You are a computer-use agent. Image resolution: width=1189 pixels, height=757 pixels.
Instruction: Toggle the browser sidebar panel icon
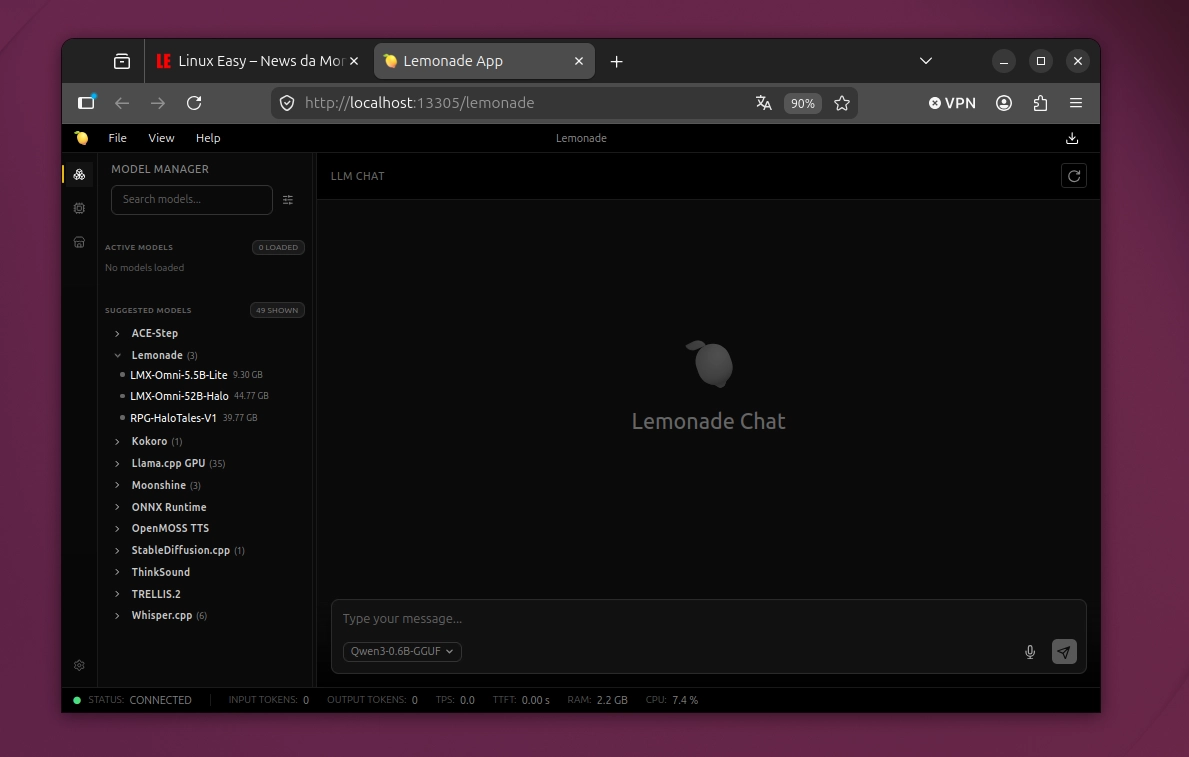[x=86, y=102]
